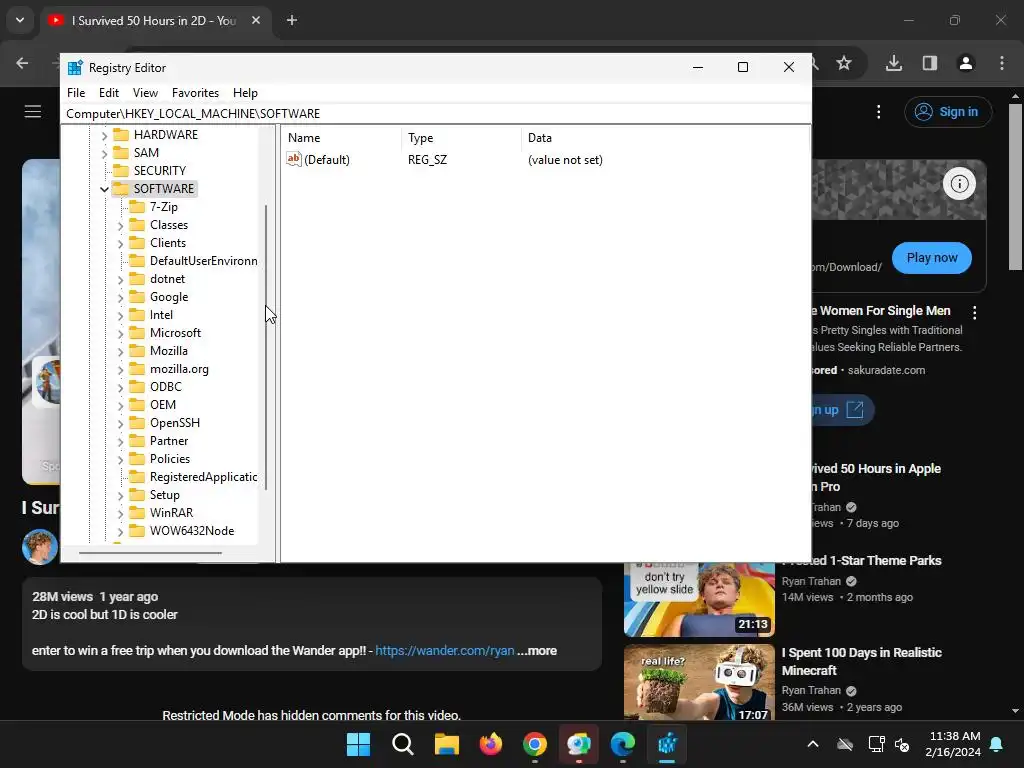Image resolution: width=1024 pixels, height=768 pixels.
Task: Expand the description with ...more
Action: 537,650
